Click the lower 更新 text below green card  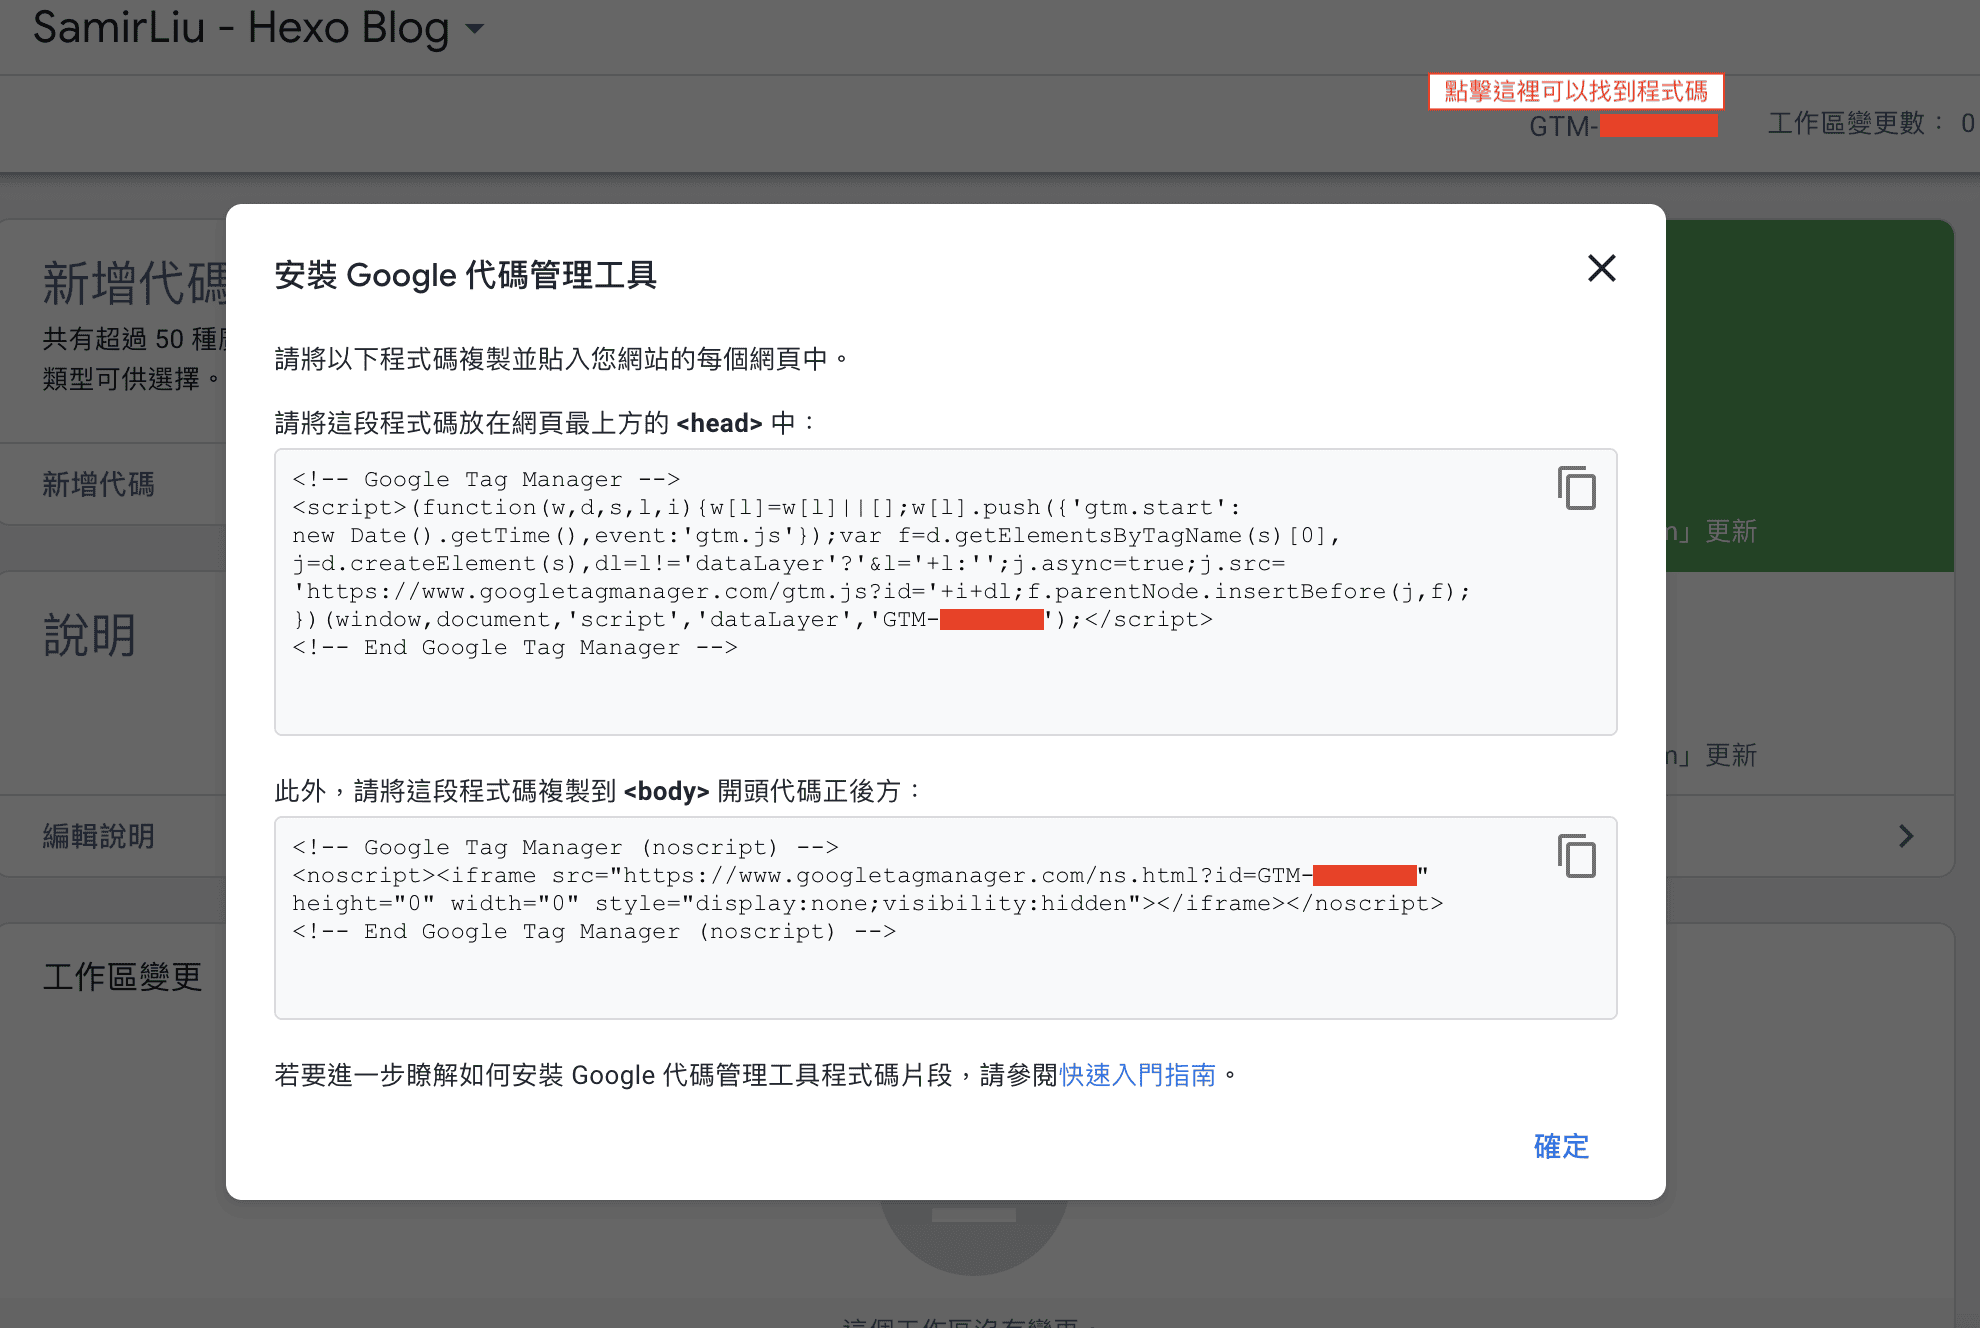point(1730,755)
